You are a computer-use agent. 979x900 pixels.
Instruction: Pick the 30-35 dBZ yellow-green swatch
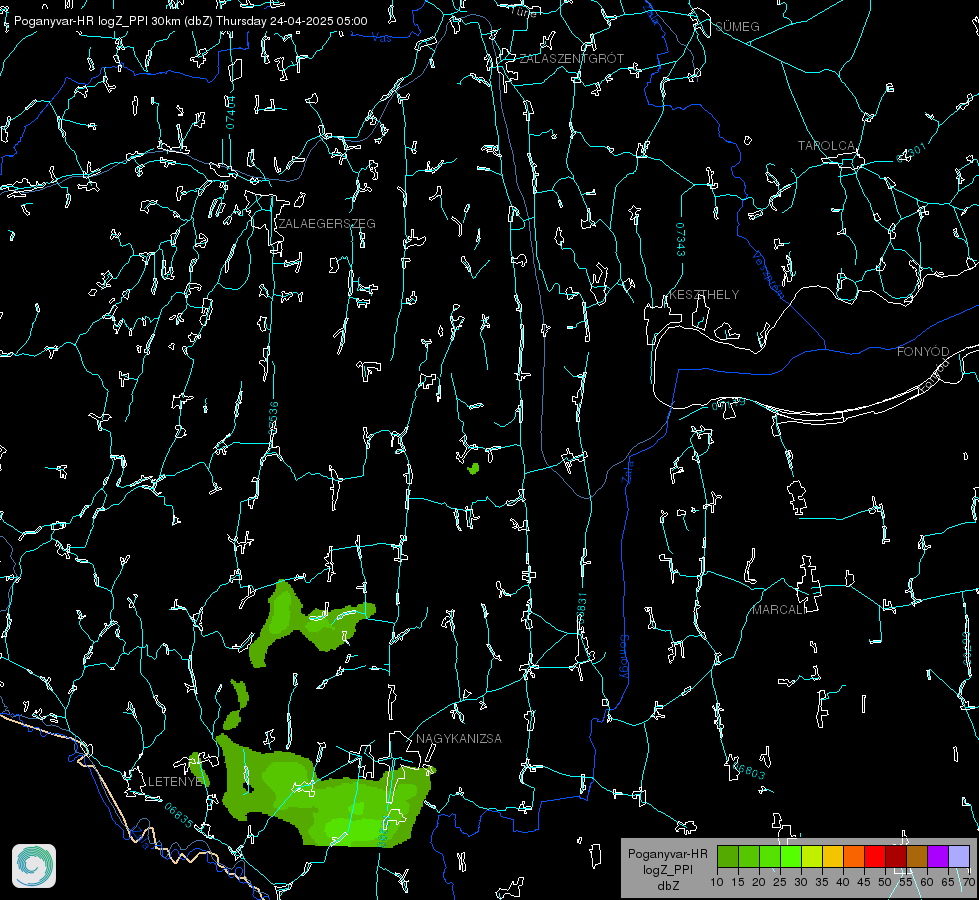click(812, 856)
